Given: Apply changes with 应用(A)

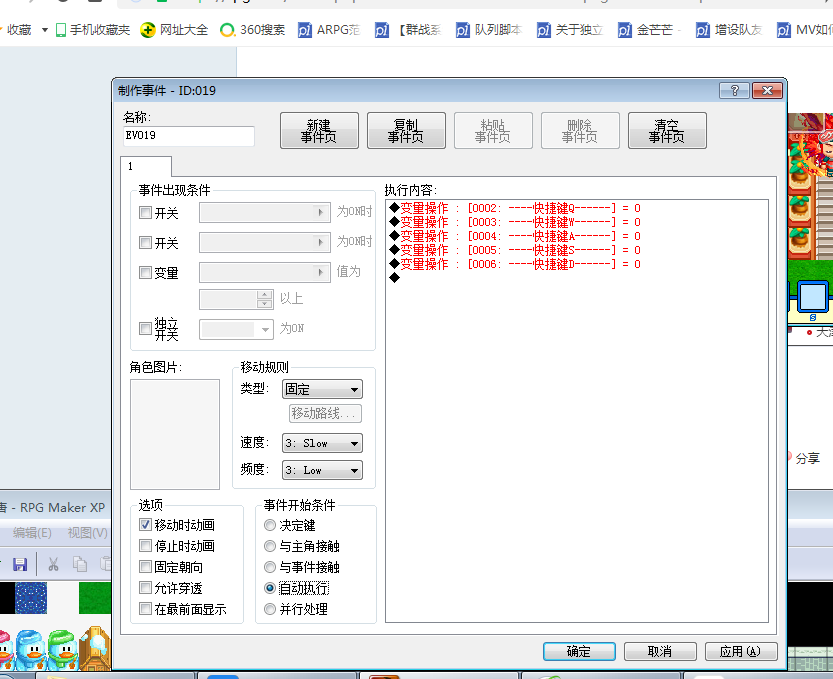Looking at the screenshot, I should click(741, 651).
